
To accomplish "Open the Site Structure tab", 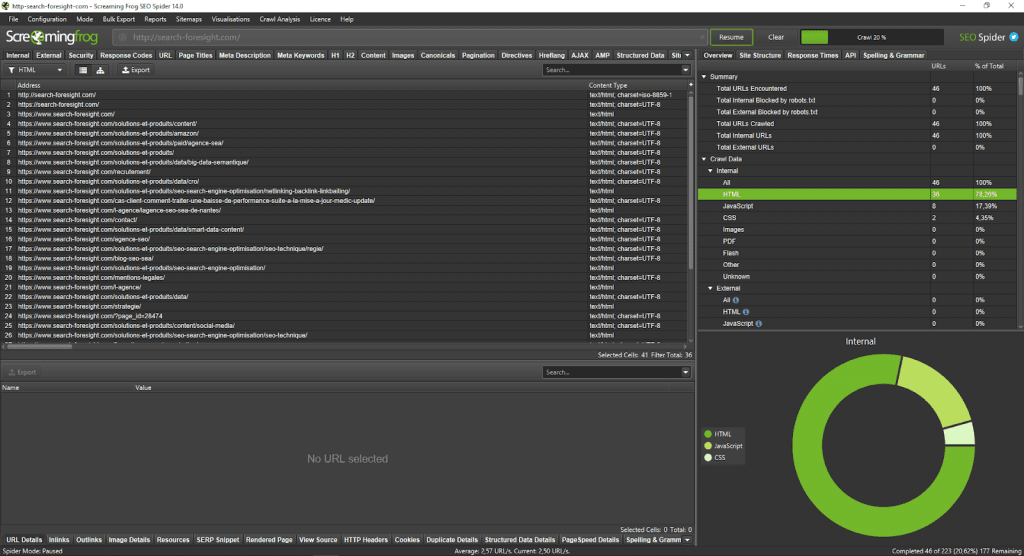I will (760, 56).
